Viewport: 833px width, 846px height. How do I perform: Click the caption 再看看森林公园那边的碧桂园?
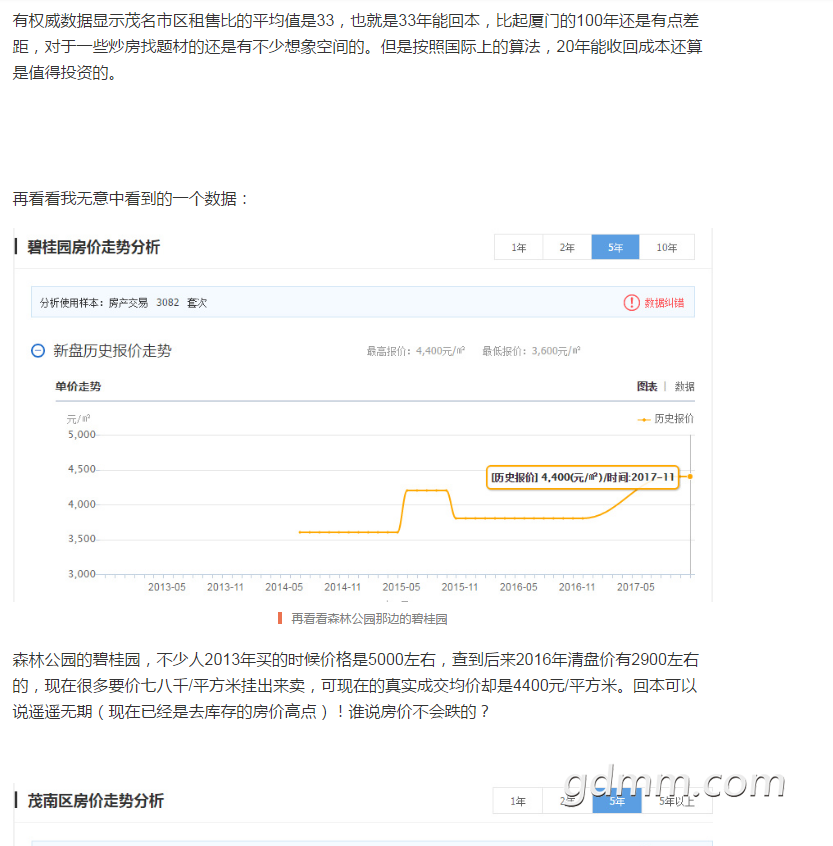tap(369, 619)
